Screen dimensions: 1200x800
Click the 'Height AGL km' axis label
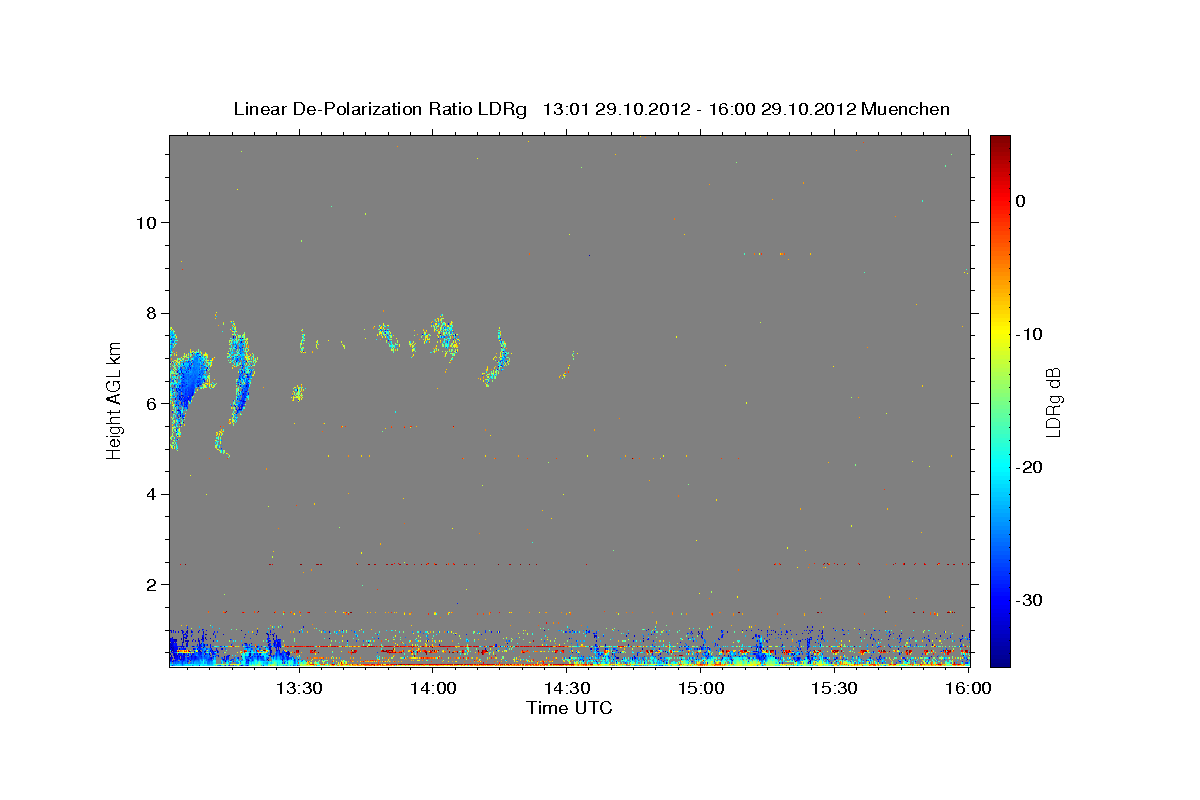(x=115, y=400)
